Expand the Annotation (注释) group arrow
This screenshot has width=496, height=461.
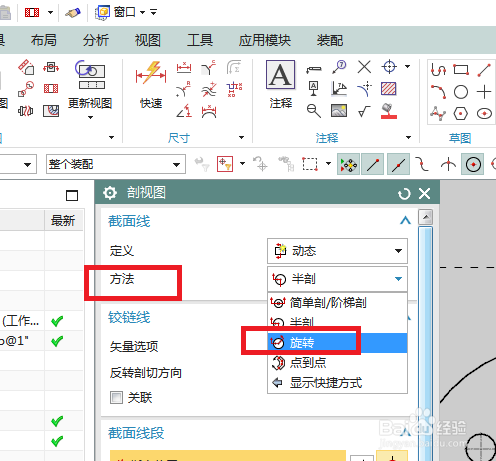pos(408,137)
